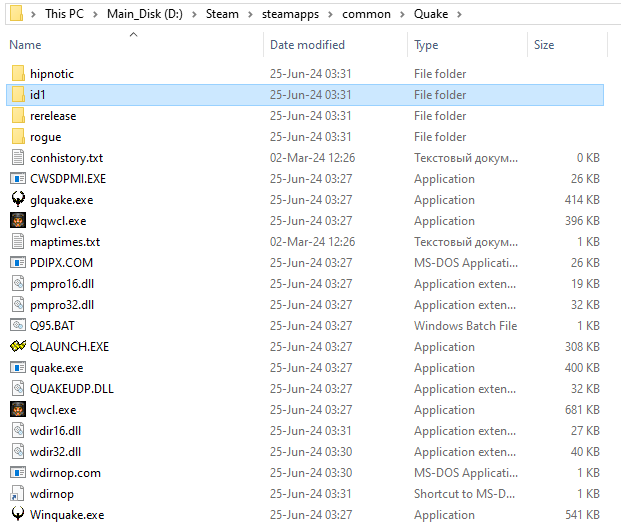Click the PDIPX.COM file icon
The width and height of the screenshot is (621, 531).
pos(18,263)
